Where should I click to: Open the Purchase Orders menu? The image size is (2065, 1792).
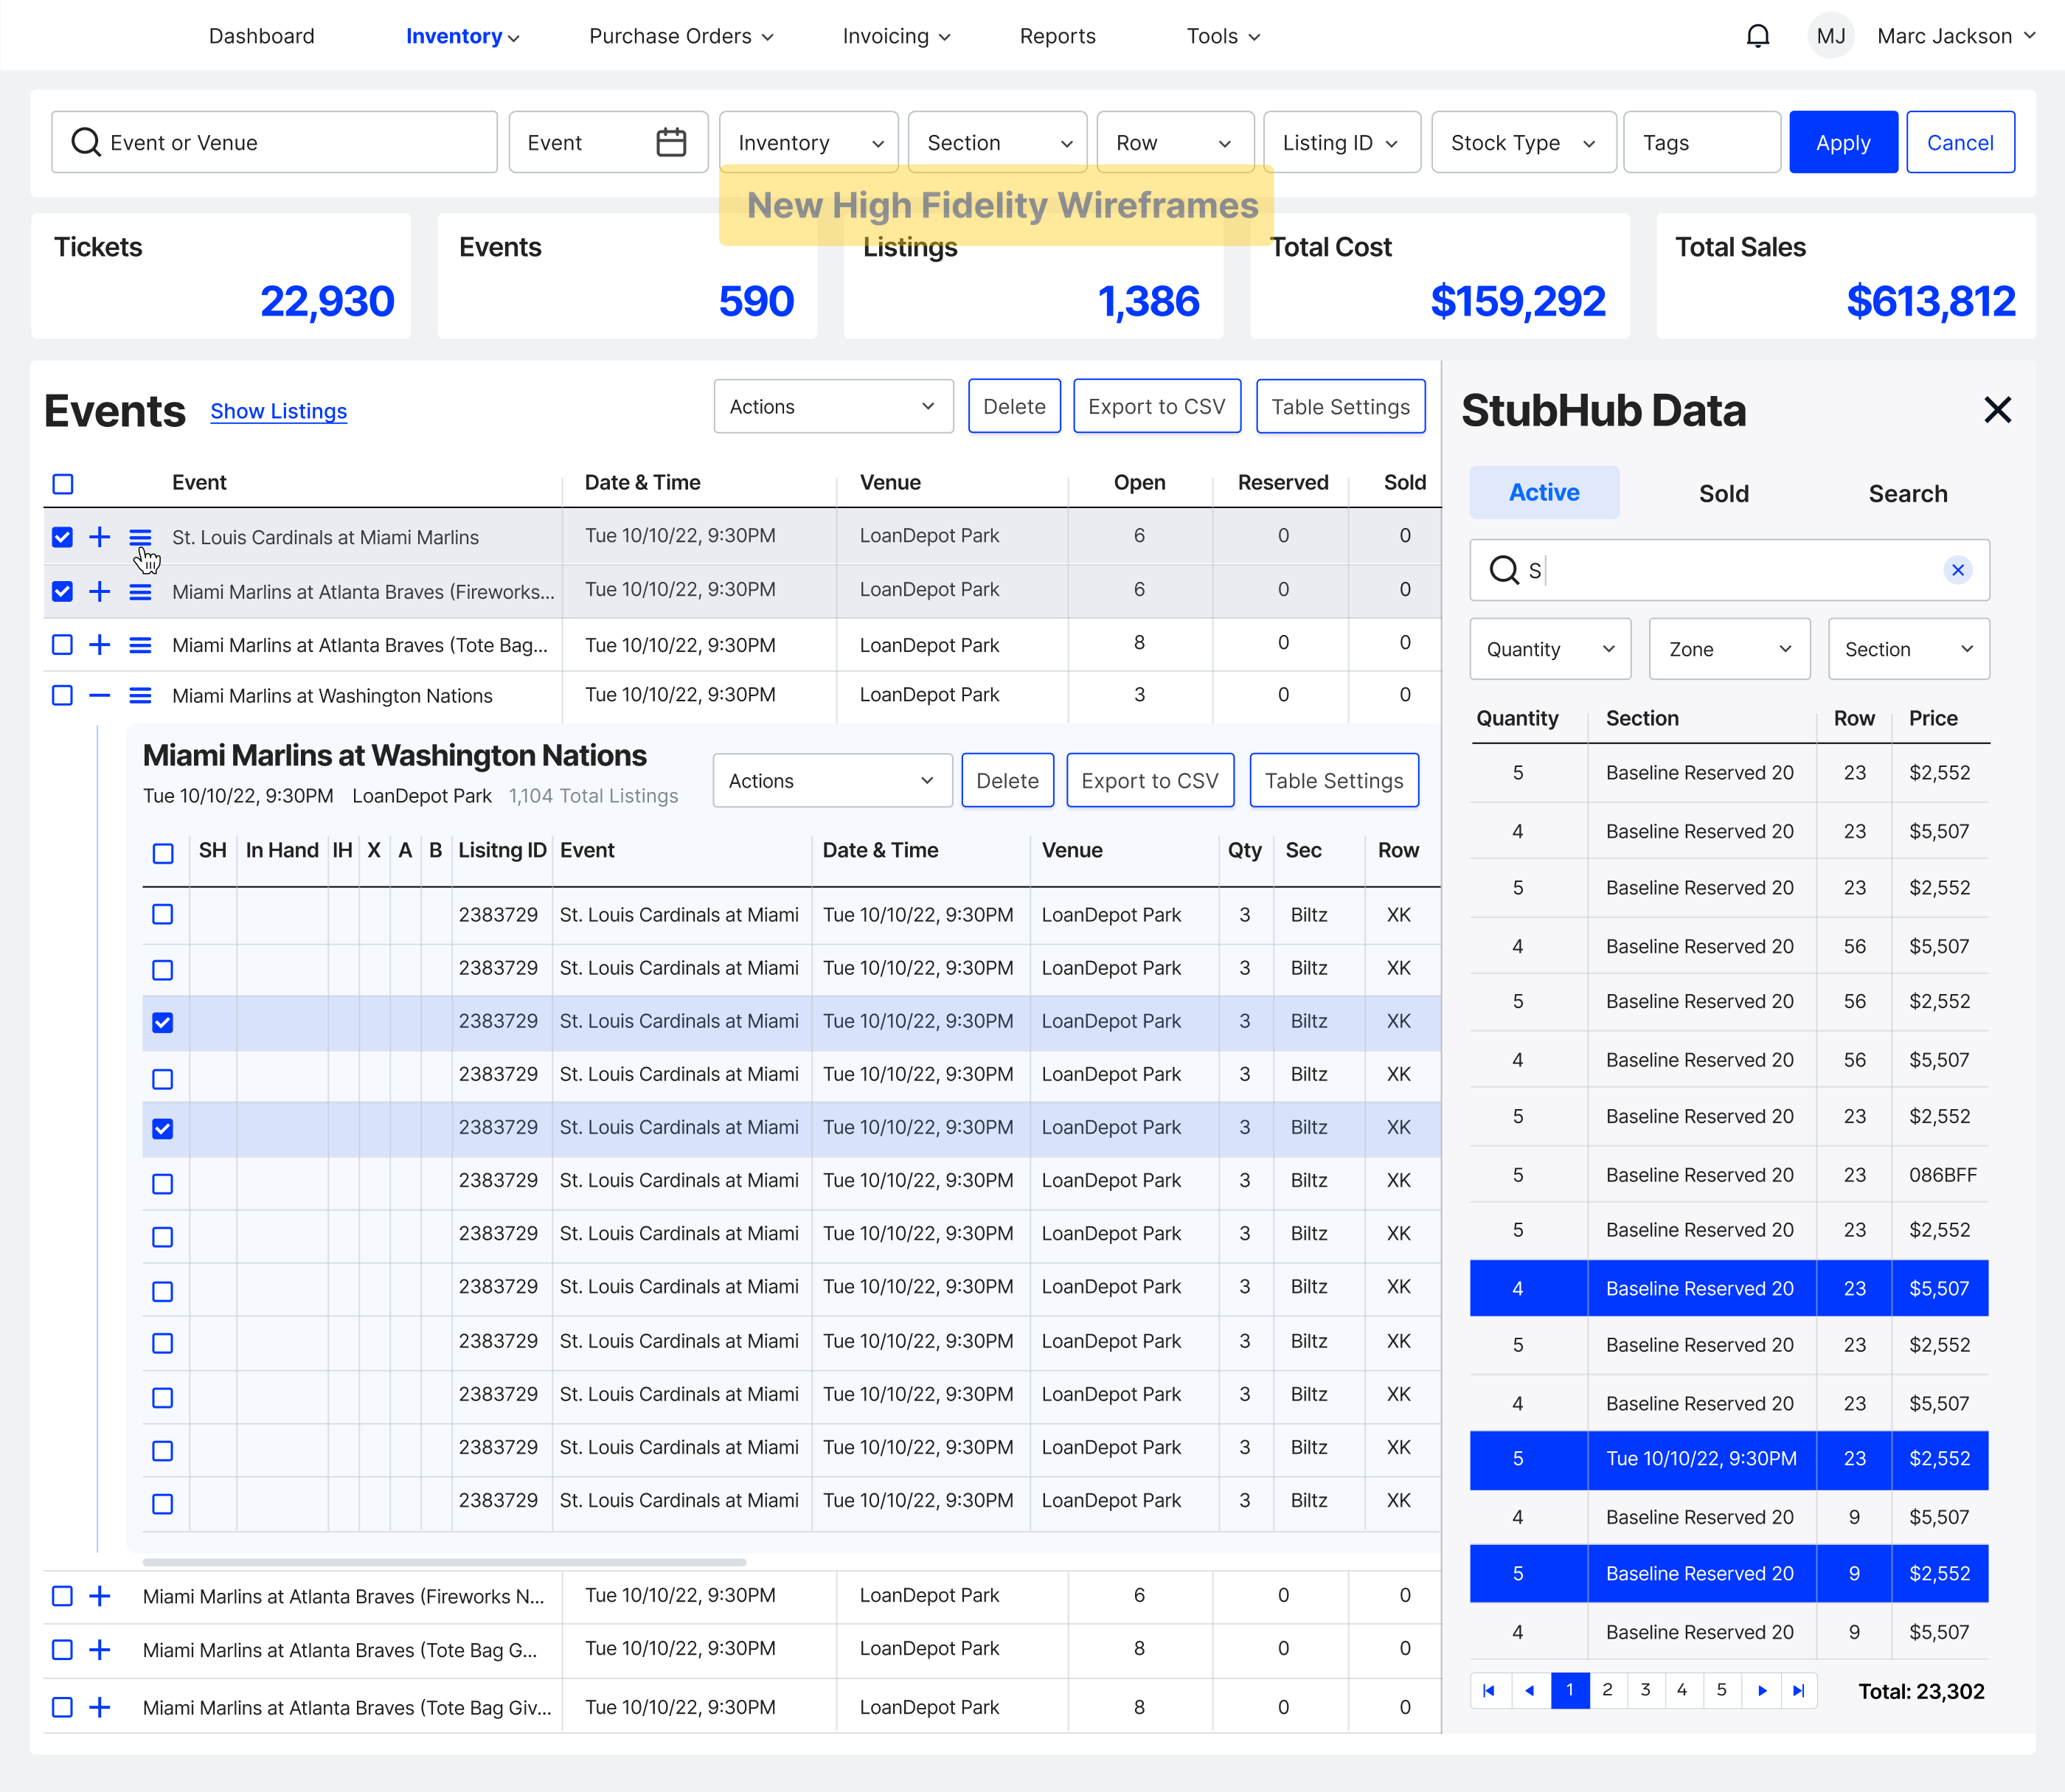[x=681, y=37]
